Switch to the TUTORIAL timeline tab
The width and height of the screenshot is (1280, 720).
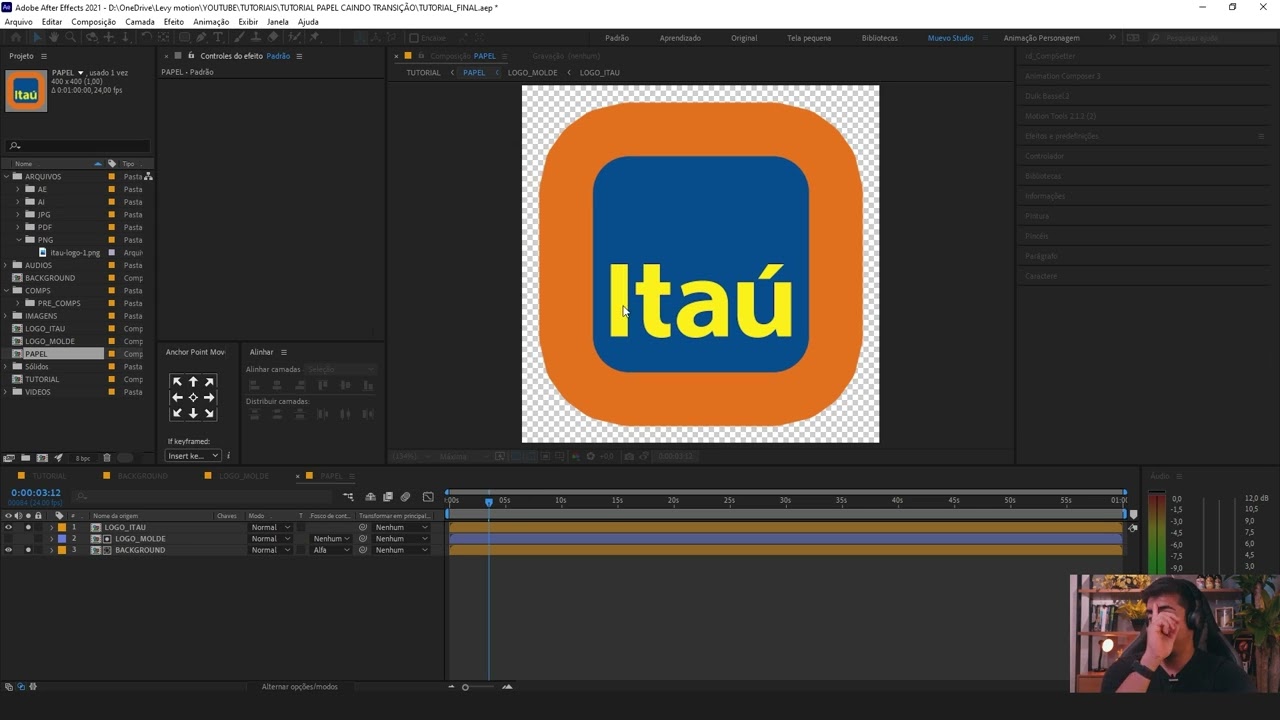coord(48,476)
